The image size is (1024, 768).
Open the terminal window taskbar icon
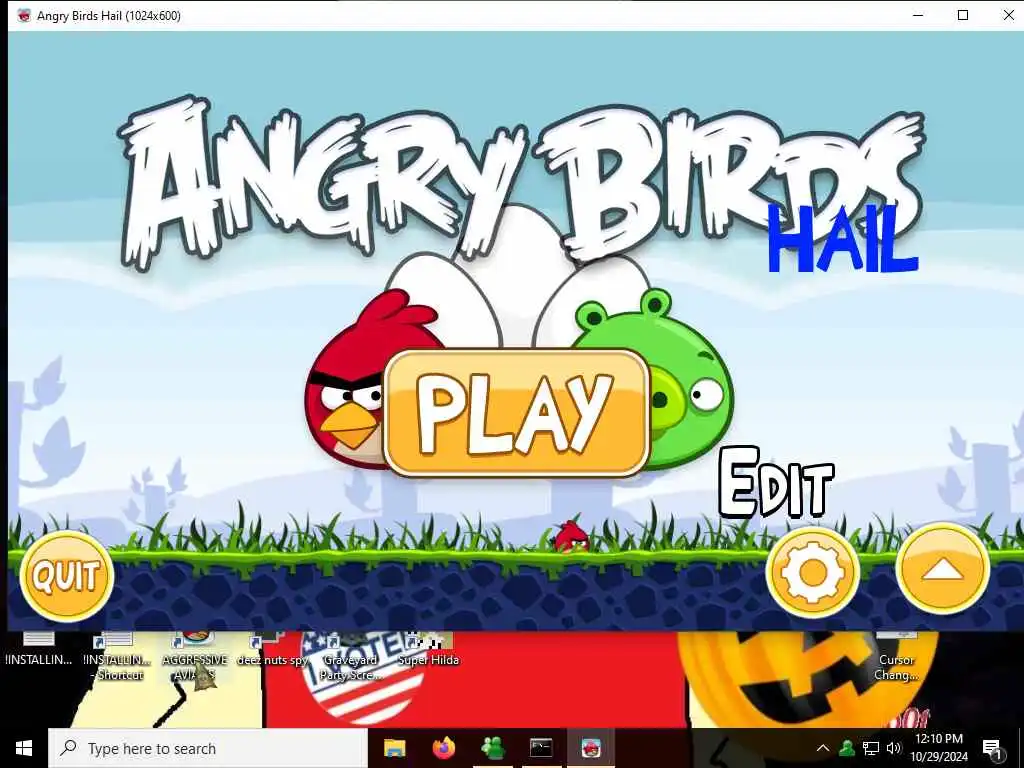click(x=541, y=748)
